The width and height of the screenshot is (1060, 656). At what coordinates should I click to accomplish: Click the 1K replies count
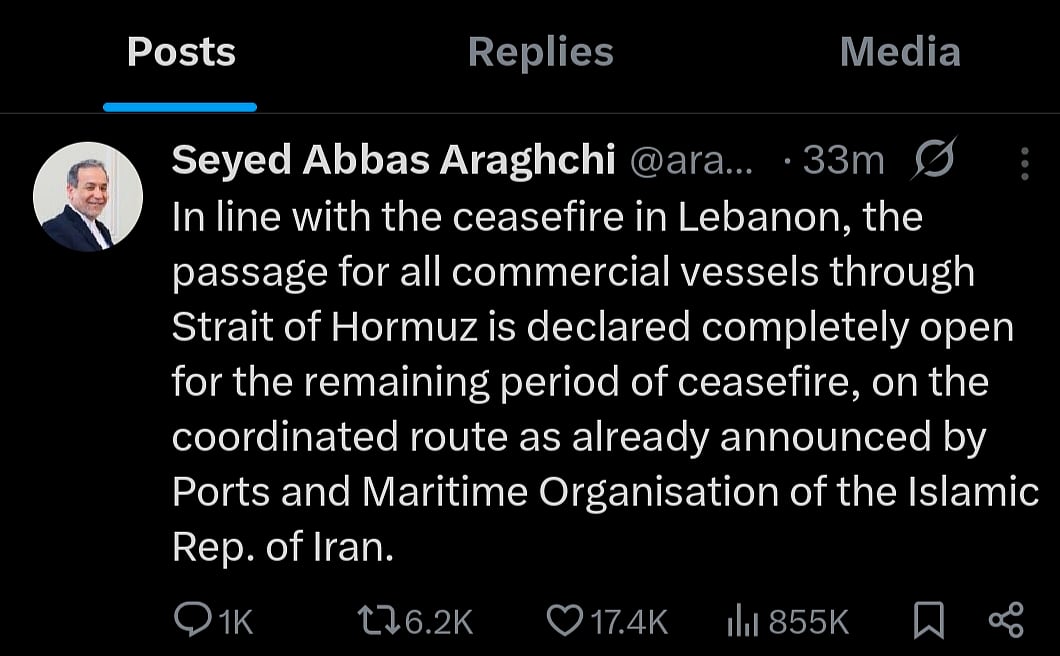(235, 623)
